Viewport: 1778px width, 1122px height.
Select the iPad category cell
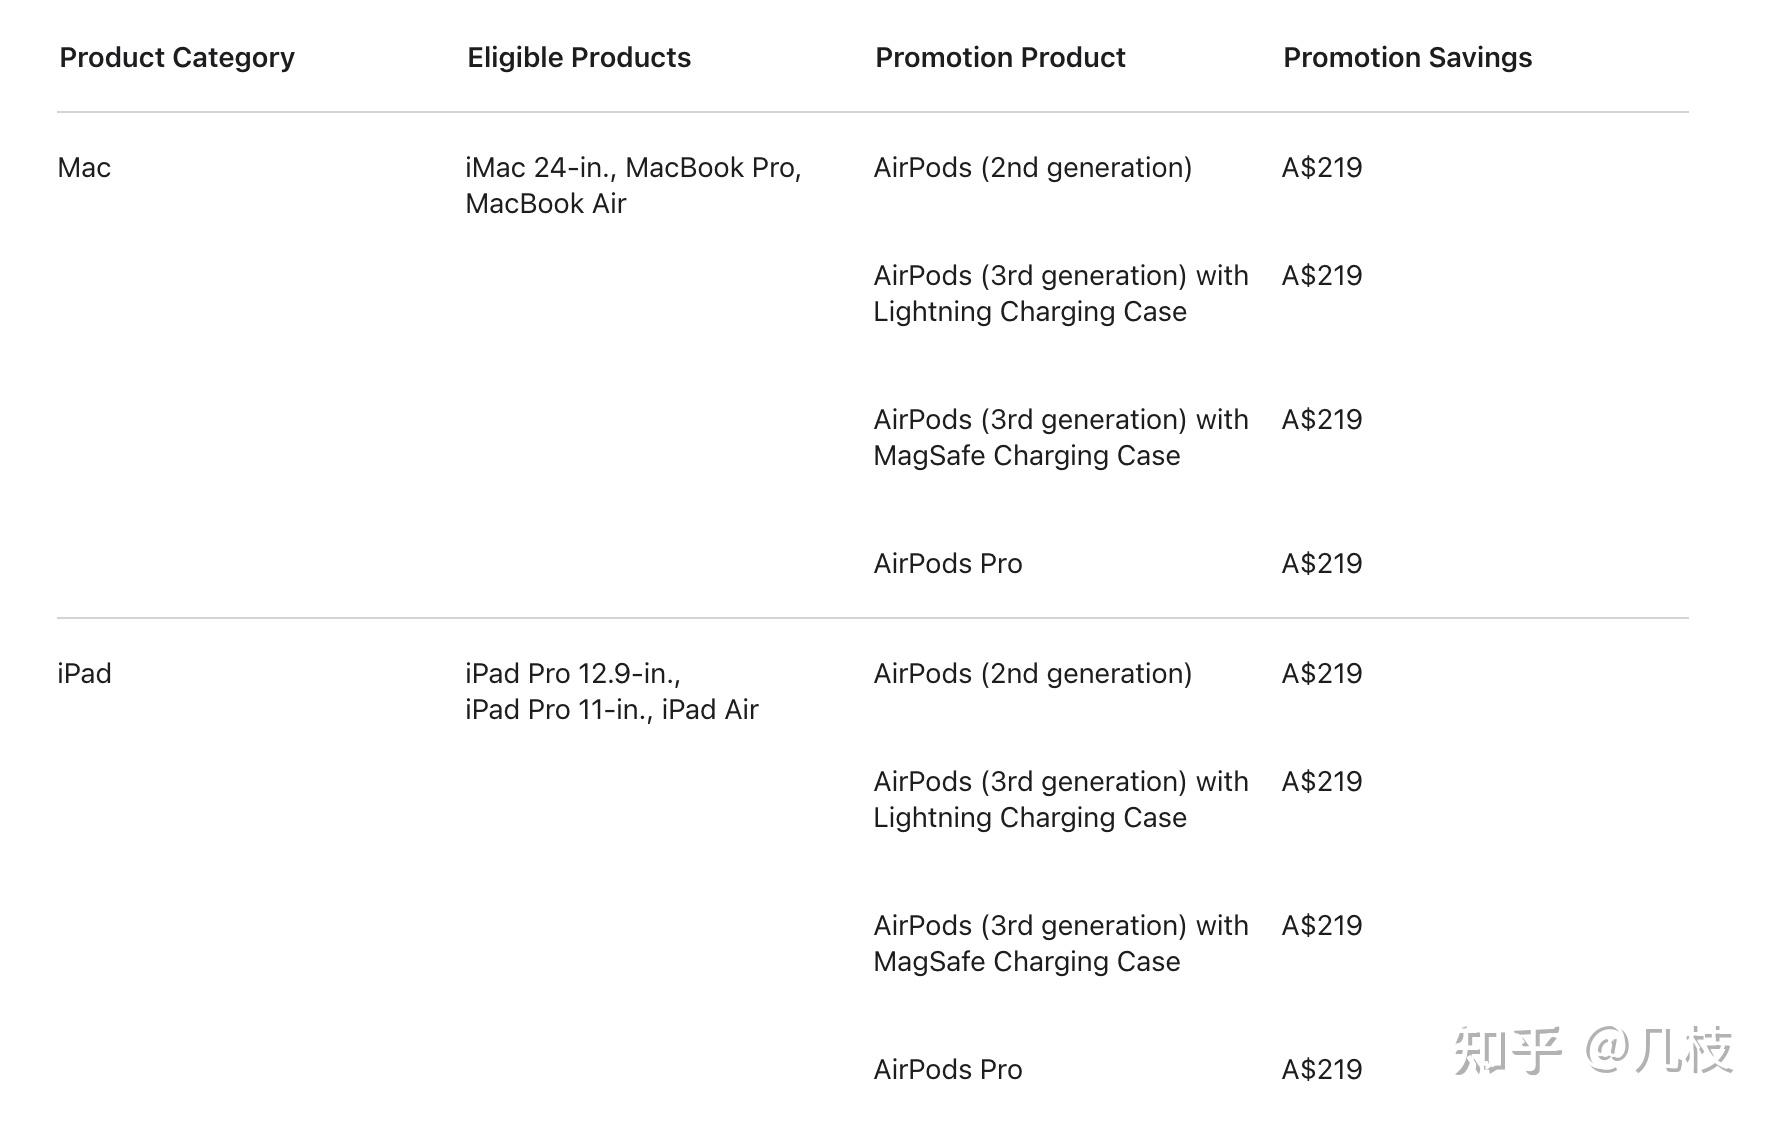pyautogui.click(x=84, y=674)
